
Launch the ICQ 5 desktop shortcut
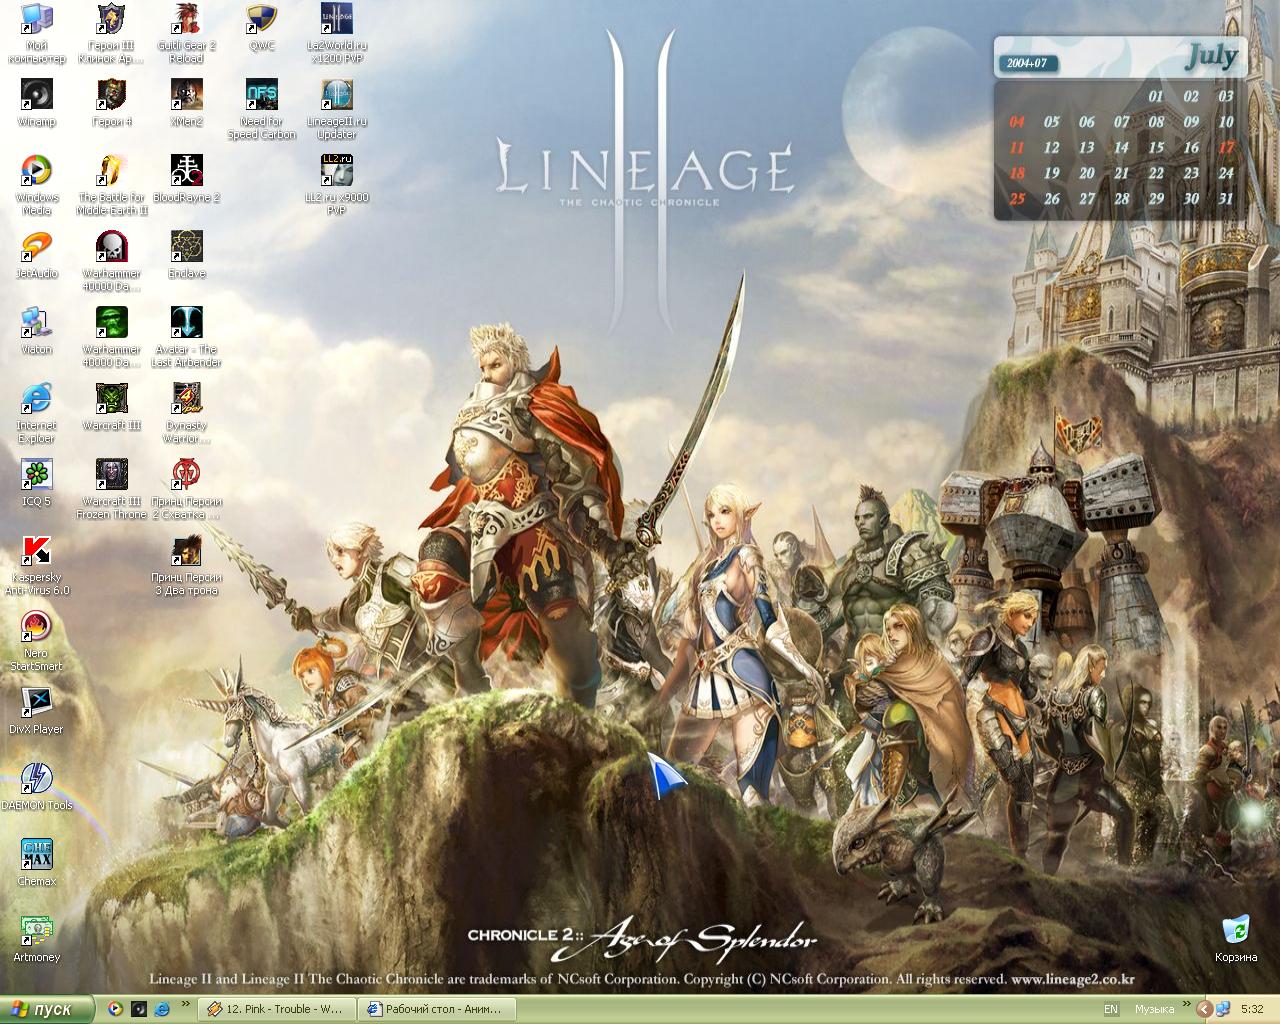pos(36,483)
